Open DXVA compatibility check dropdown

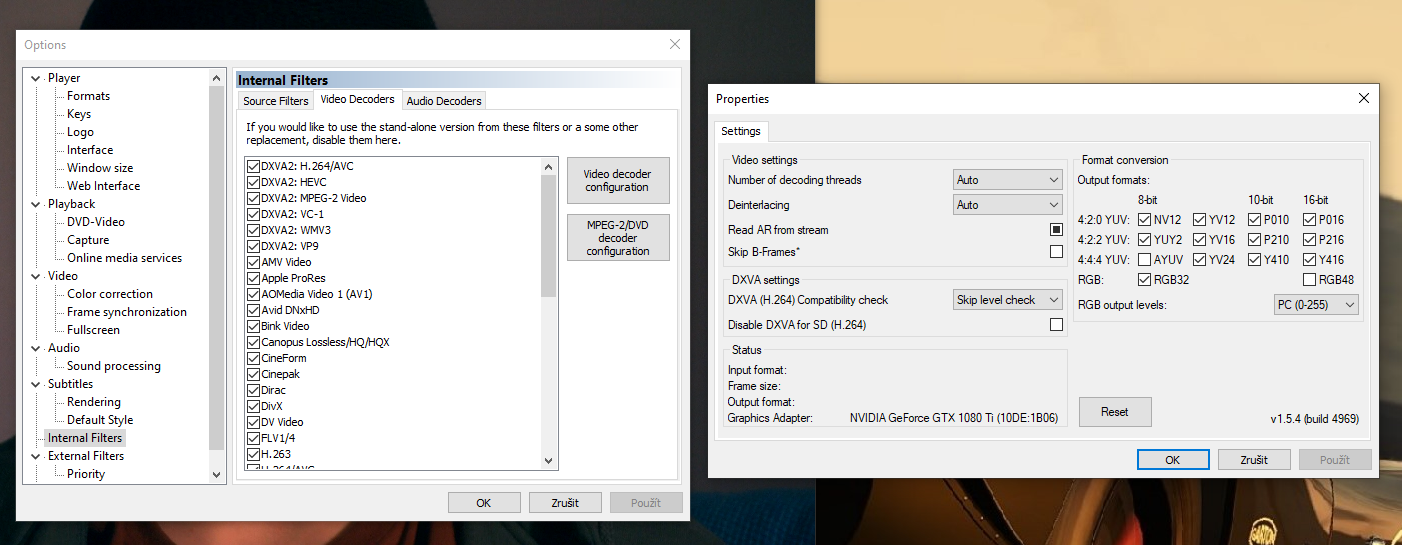click(x=1007, y=300)
